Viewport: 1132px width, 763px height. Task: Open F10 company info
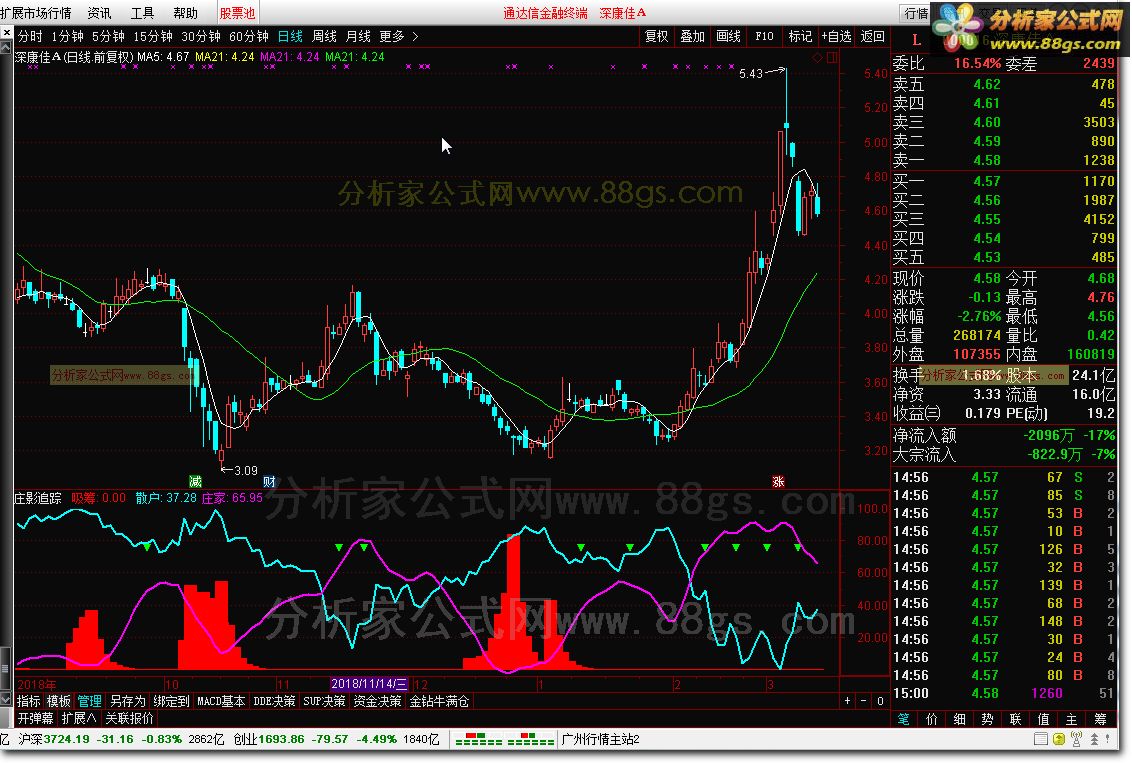[x=764, y=36]
